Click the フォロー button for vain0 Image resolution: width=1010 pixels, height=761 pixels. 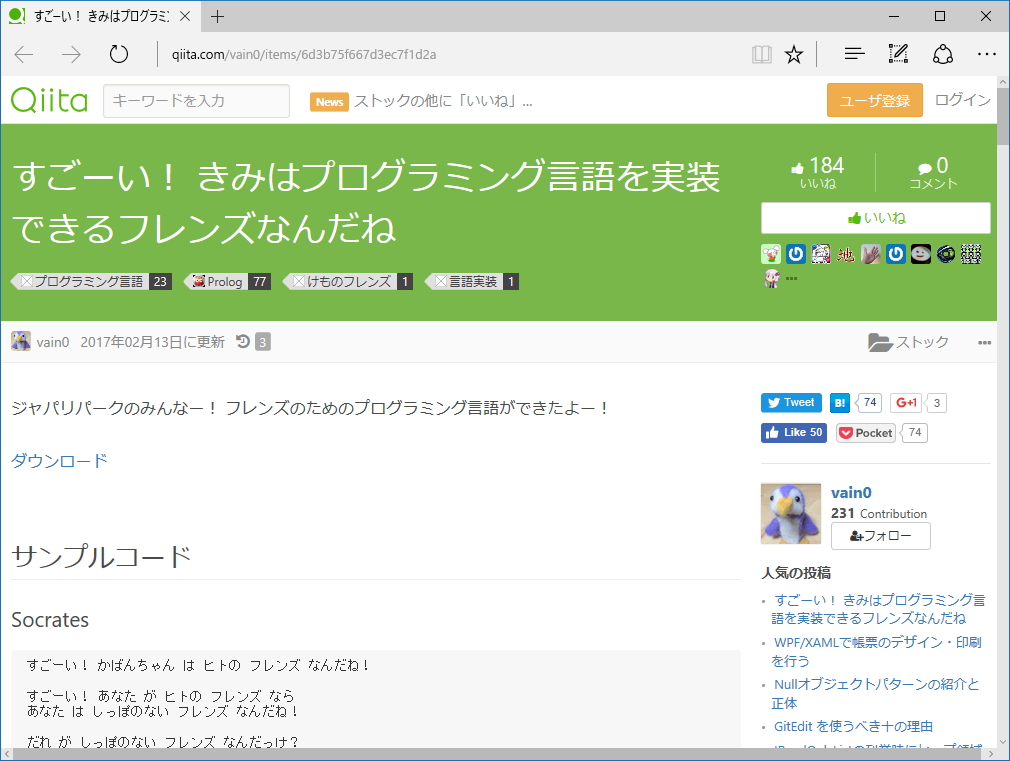[880, 535]
